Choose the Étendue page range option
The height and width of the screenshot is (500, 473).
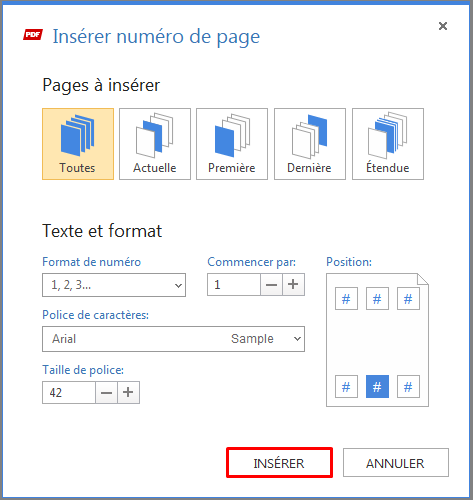coord(388,144)
